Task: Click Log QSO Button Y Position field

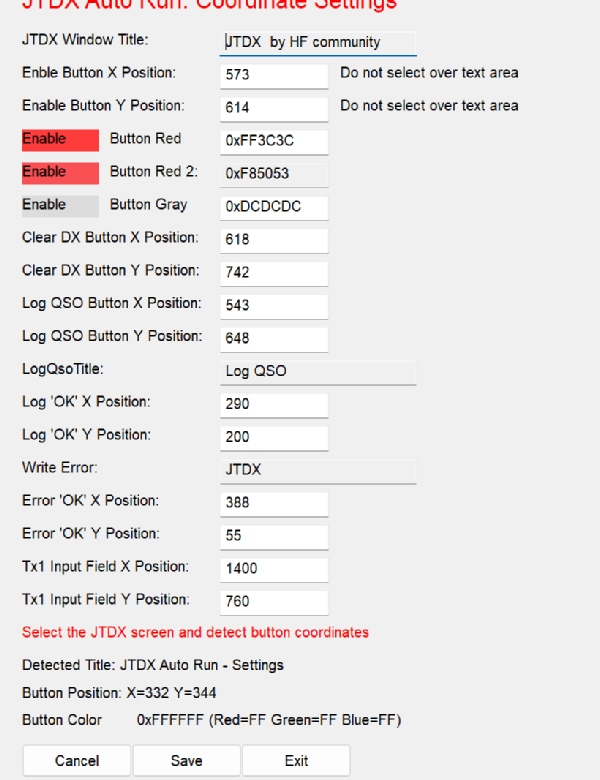Action: (274, 339)
